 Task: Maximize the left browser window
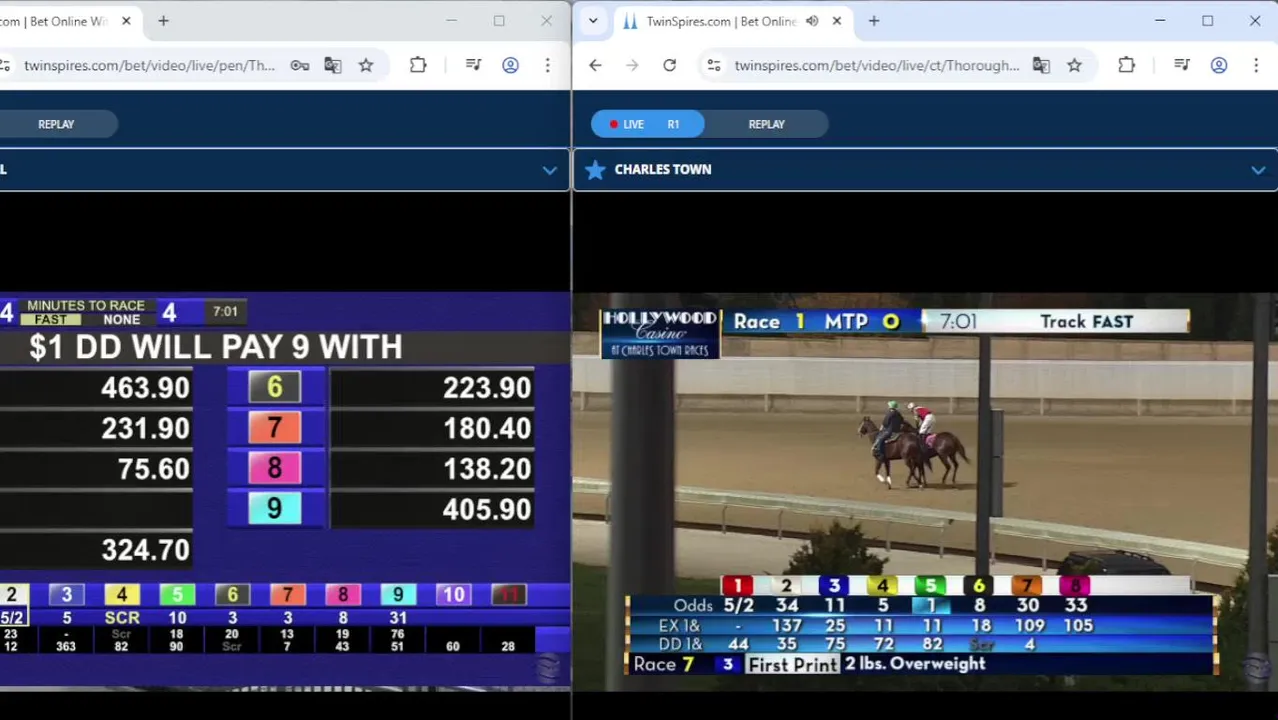499,21
